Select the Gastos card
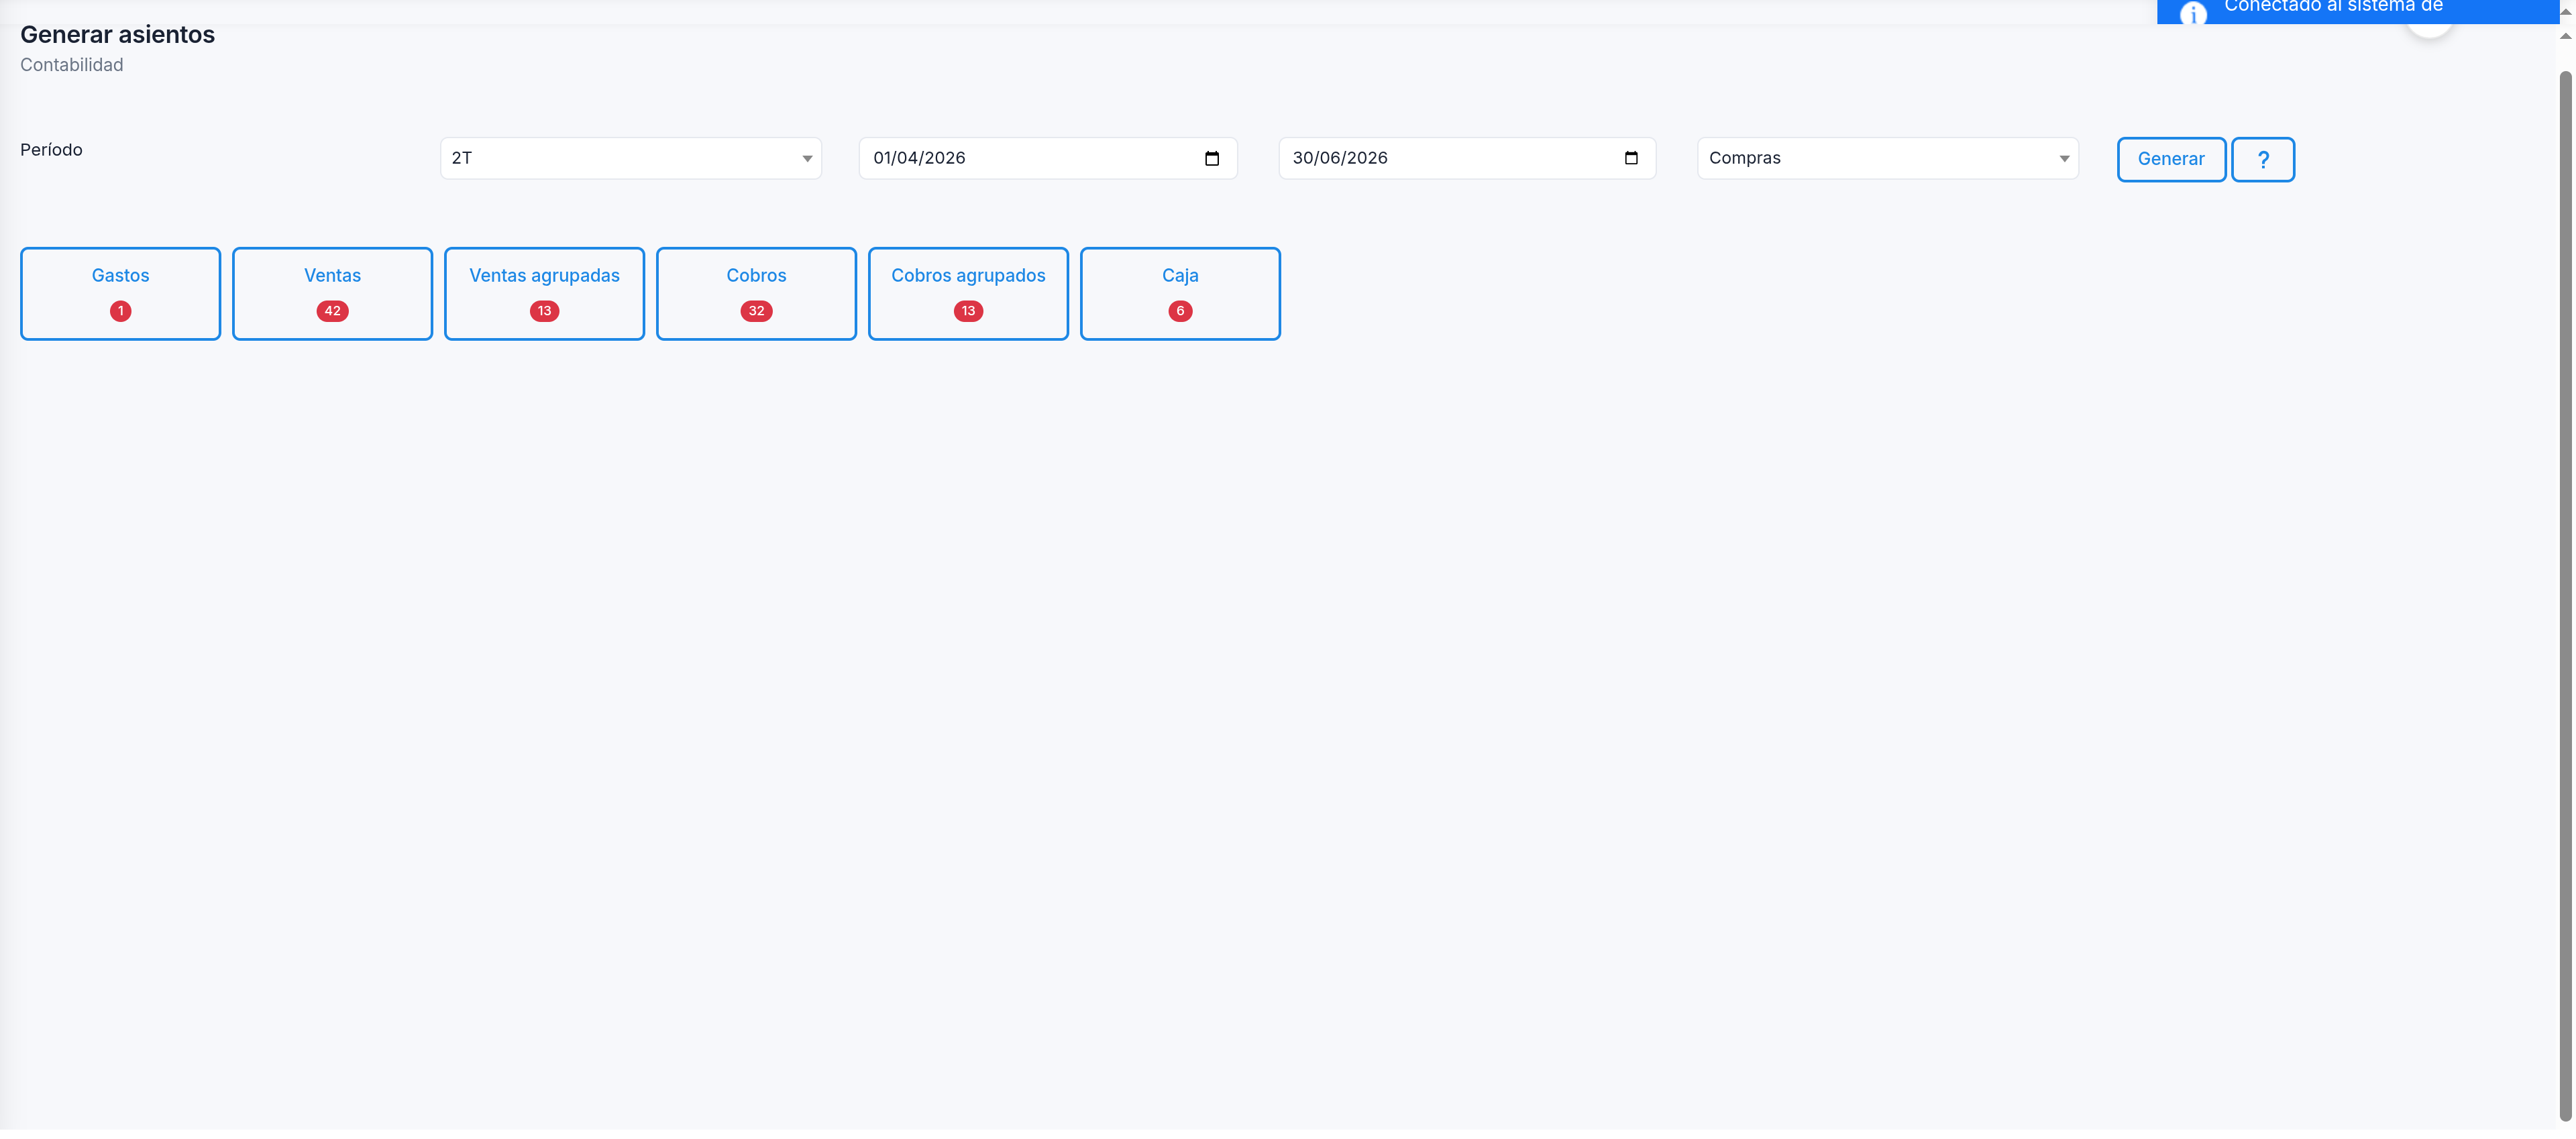Screen dimensions: 2576x1139 [x=120, y=294]
